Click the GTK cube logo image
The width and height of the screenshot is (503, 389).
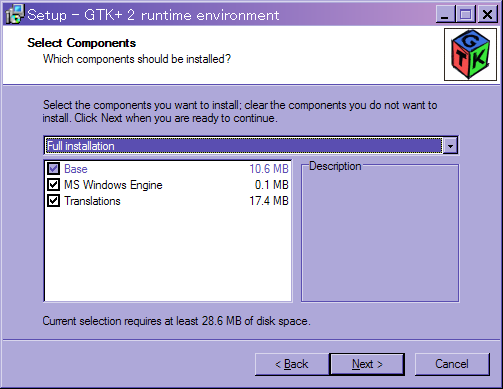tap(470, 54)
